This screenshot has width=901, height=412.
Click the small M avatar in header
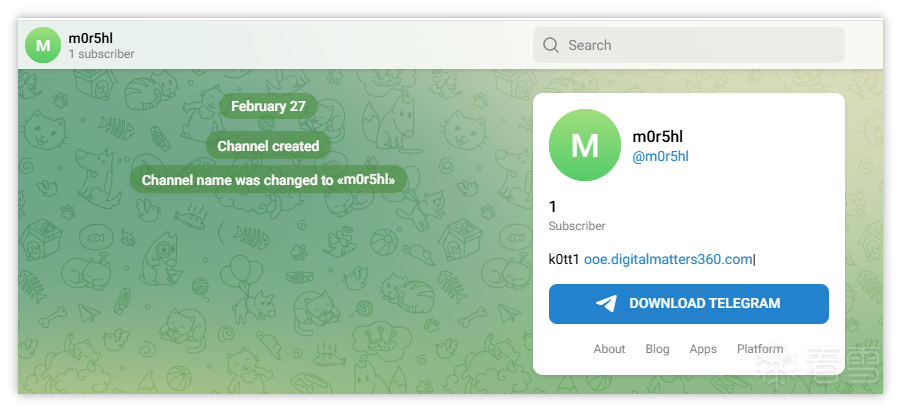point(43,45)
